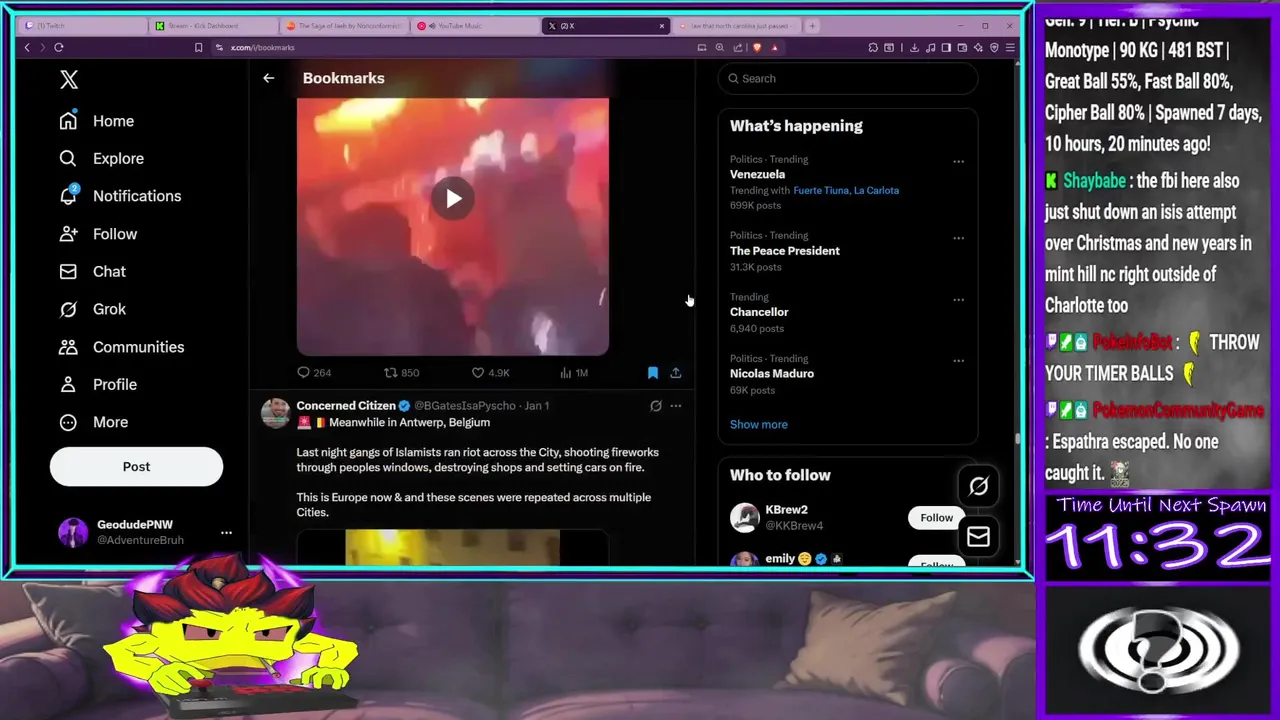Open The Peace President trending topic
1280x720 pixels.
(x=784, y=251)
